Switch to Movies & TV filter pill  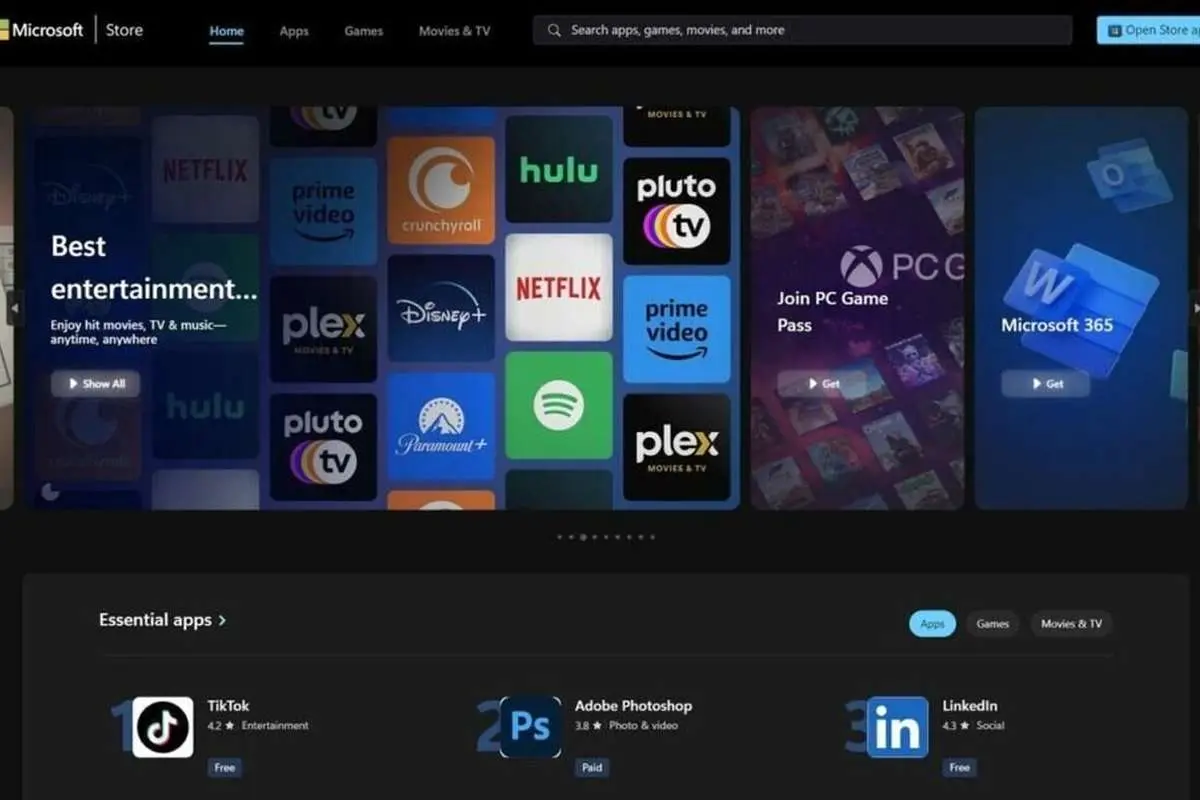click(1071, 624)
